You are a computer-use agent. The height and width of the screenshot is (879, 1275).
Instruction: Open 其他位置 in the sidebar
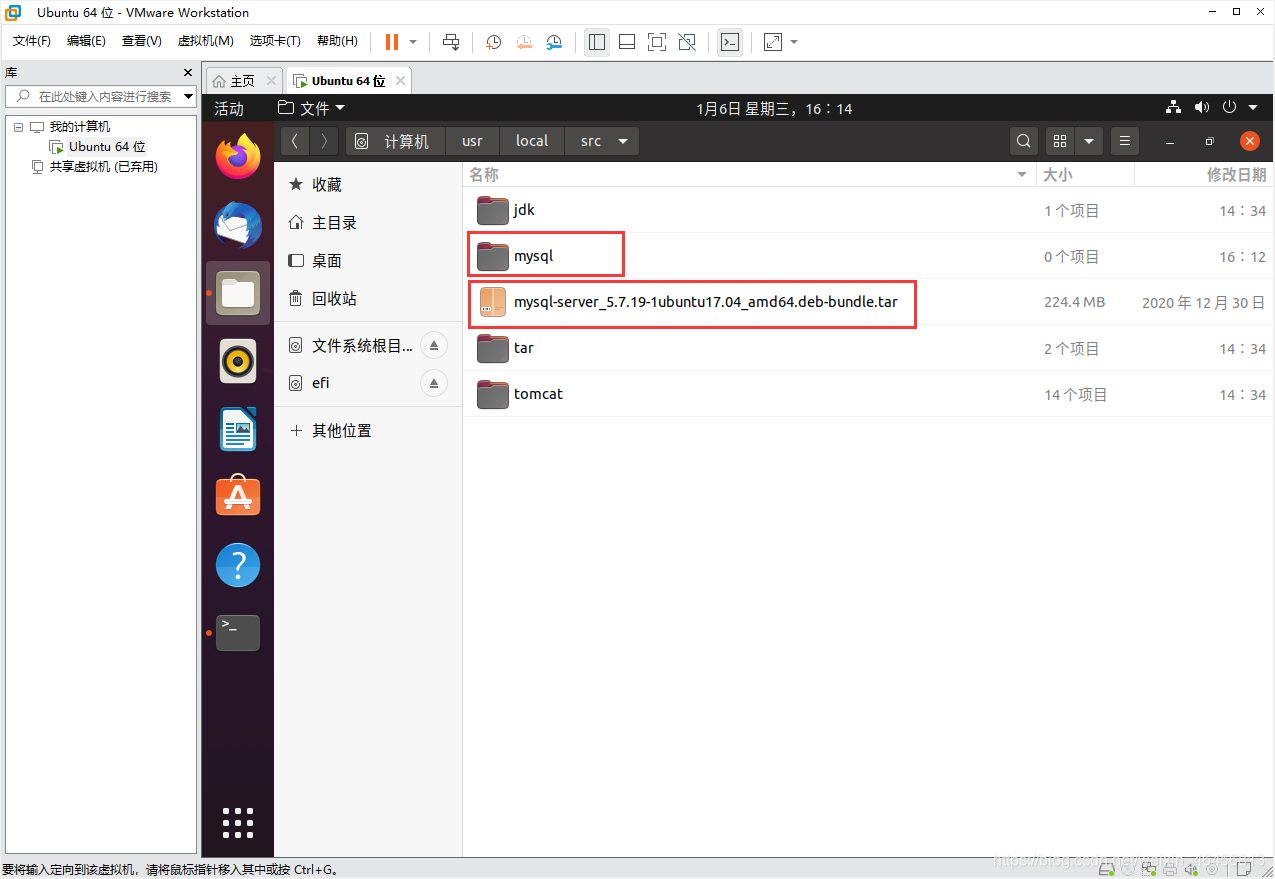(x=368, y=431)
